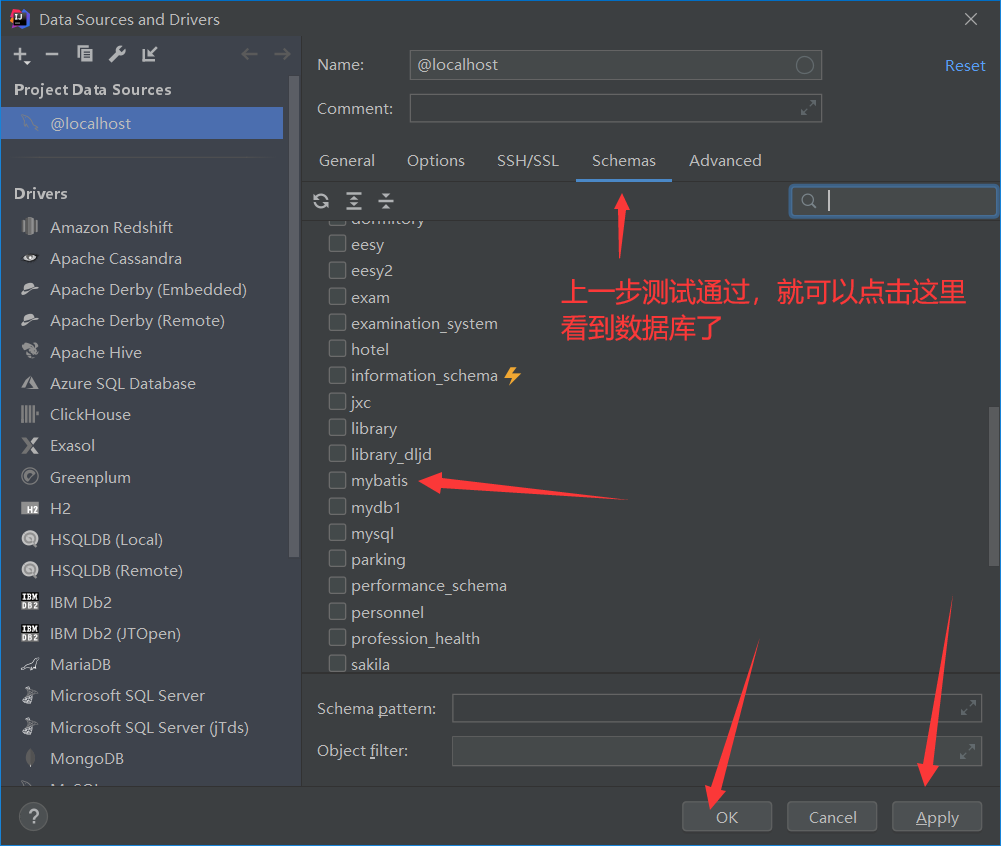Click the Reset link
This screenshot has height=846, width=1001.
click(x=965, y=66)
